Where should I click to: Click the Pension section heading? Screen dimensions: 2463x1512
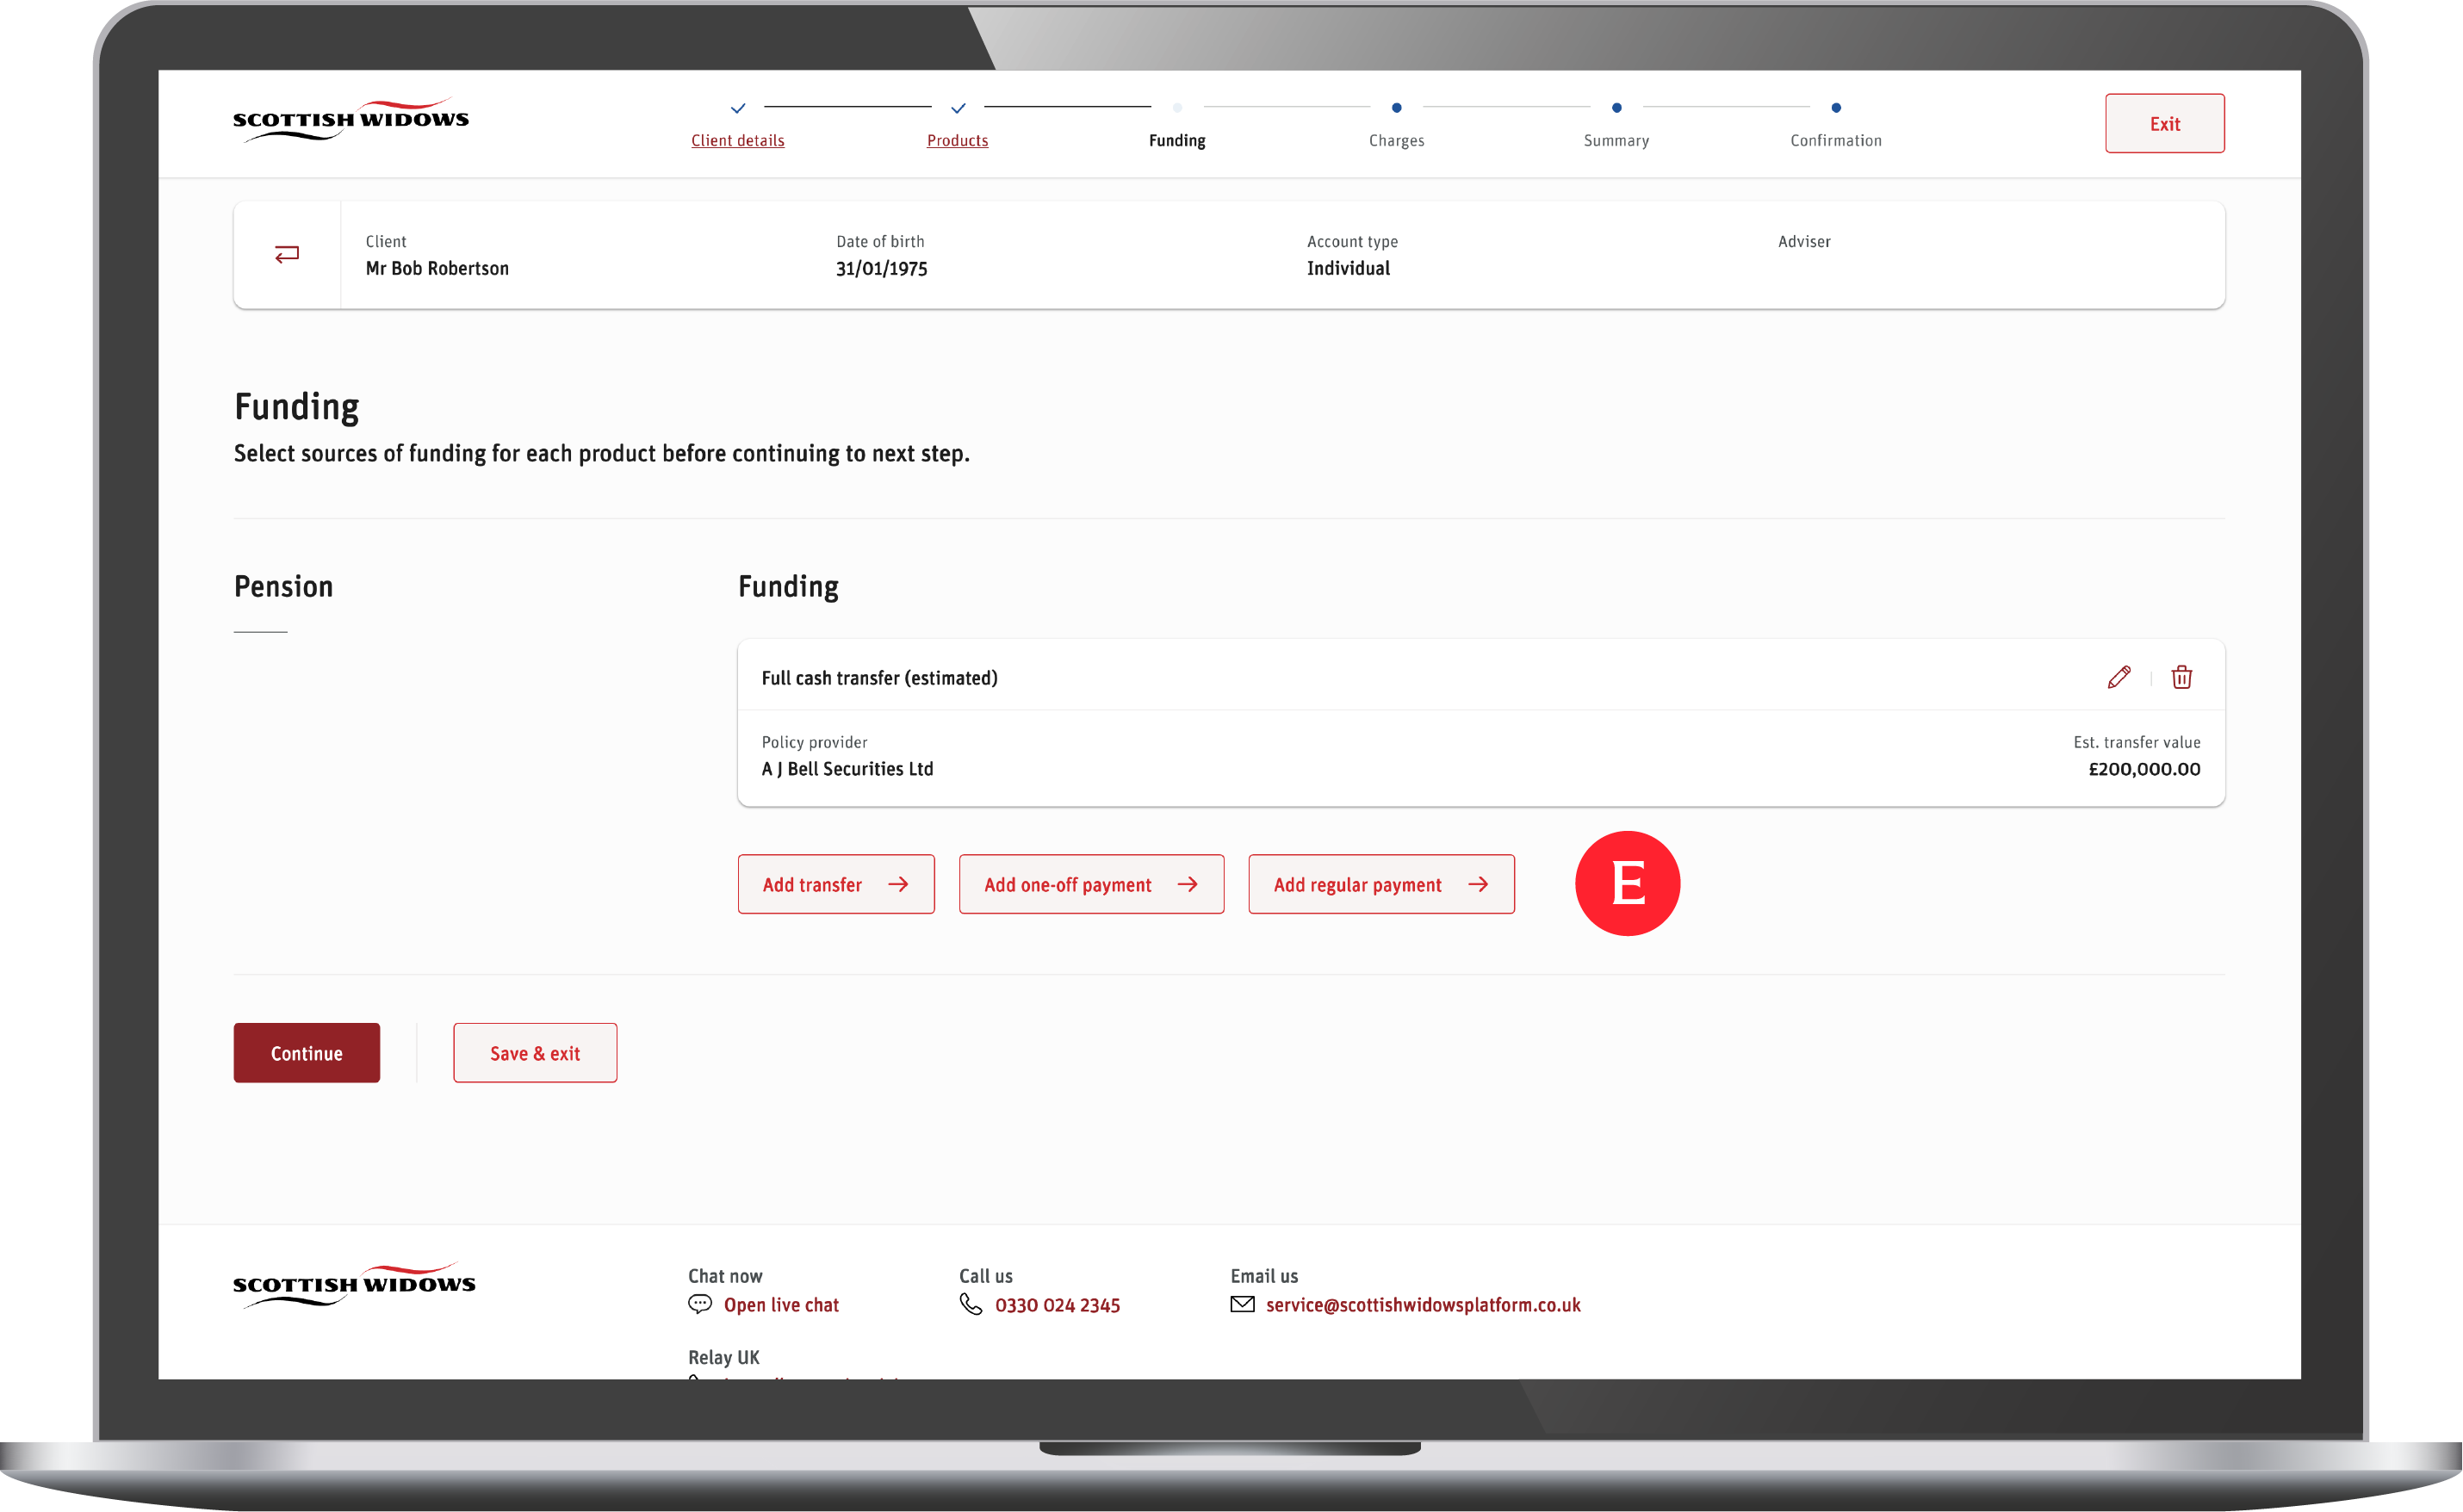coord(283,587)
